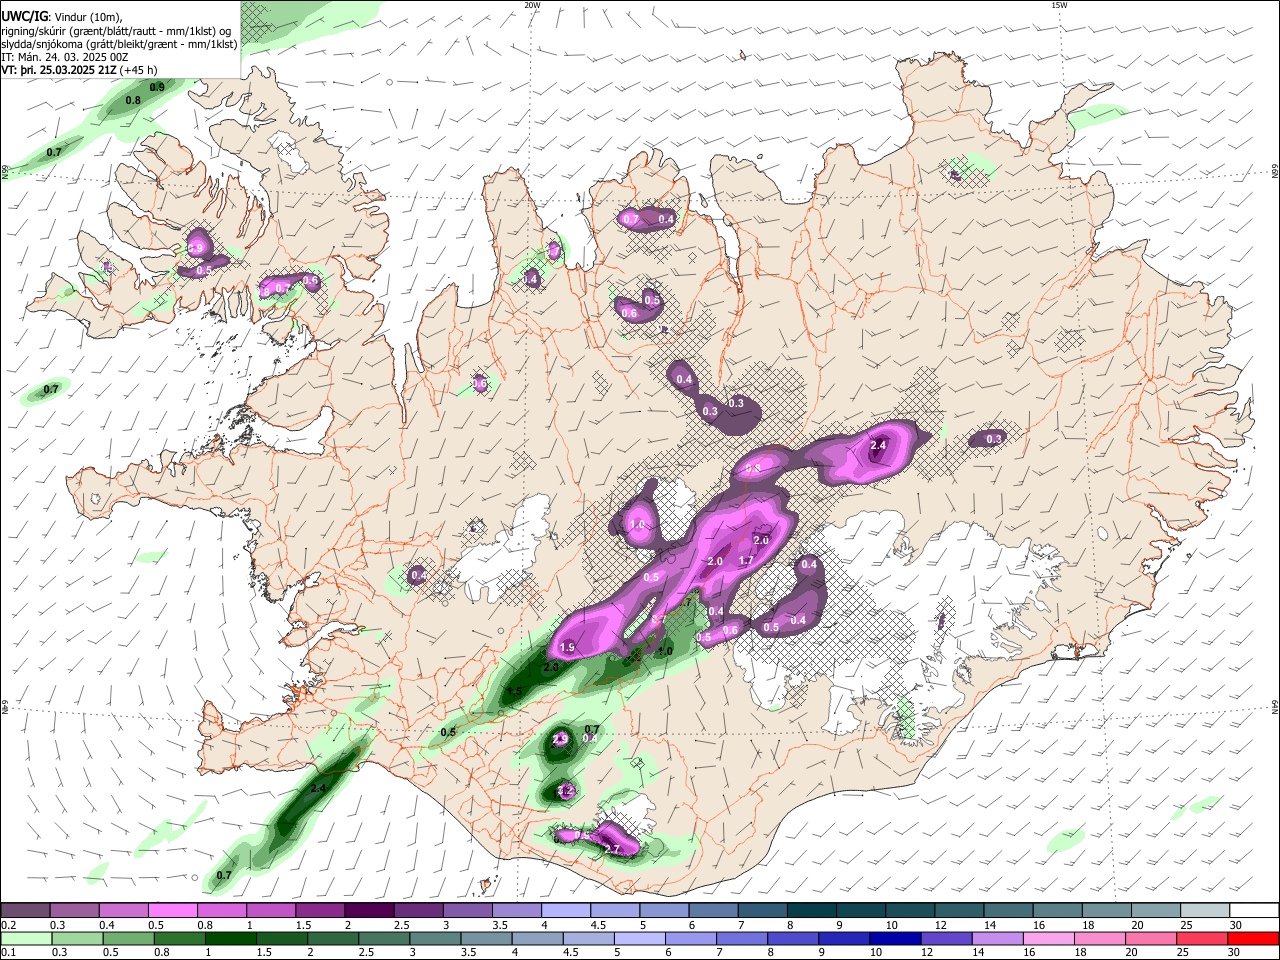Click the "0.1" label under the bottom legend row
This screenshot has height=960, width=1280.
tap(8, 953)
